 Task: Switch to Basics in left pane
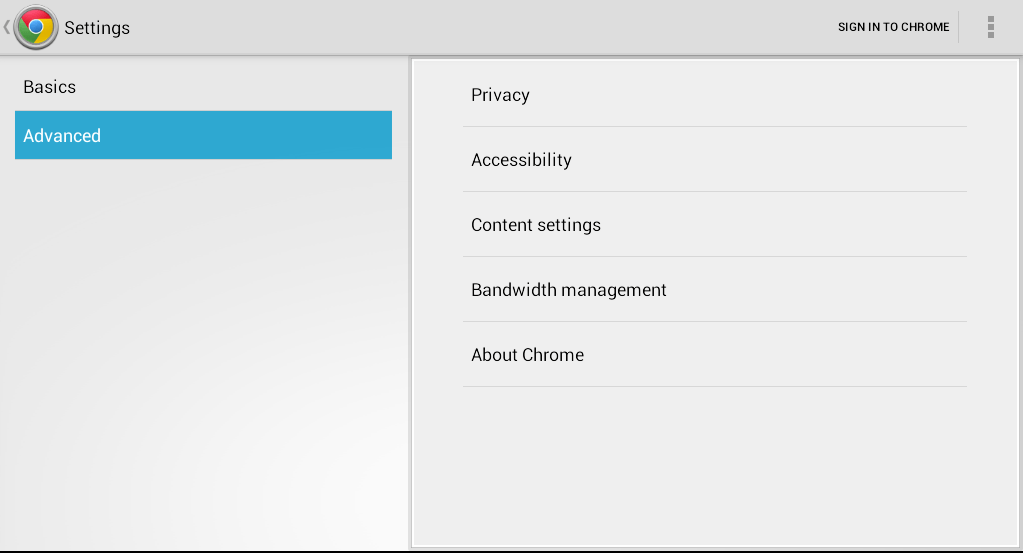pyautogui.click(x=204, y=87)
